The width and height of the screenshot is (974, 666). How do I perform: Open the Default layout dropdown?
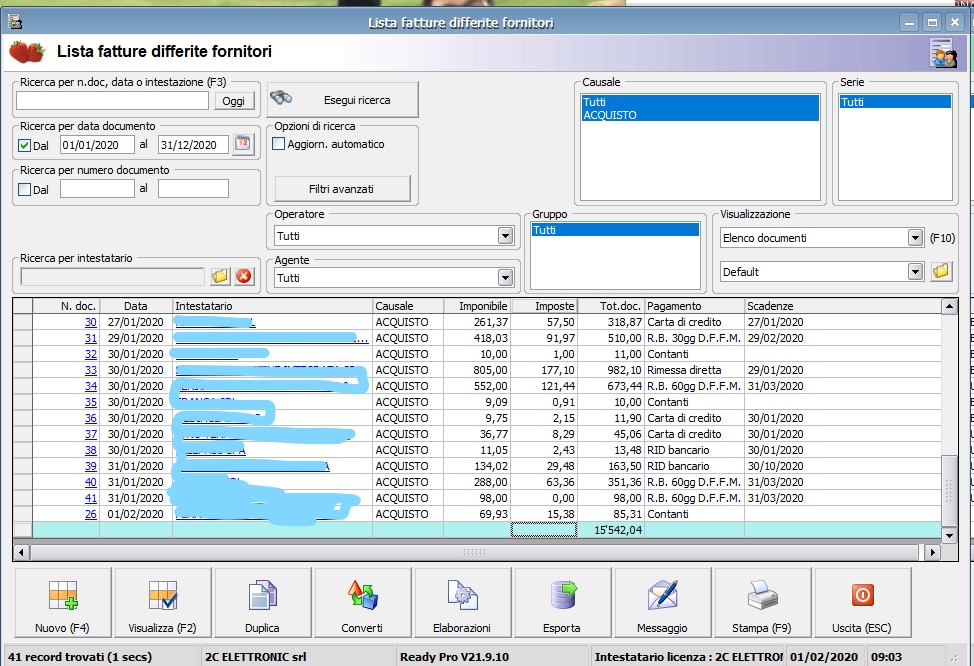(914, 271)
